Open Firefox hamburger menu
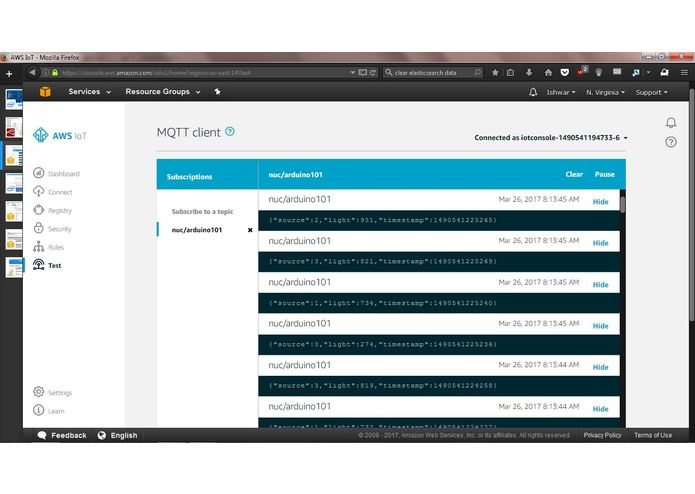The image size is (695, 494). pos(684,72)
